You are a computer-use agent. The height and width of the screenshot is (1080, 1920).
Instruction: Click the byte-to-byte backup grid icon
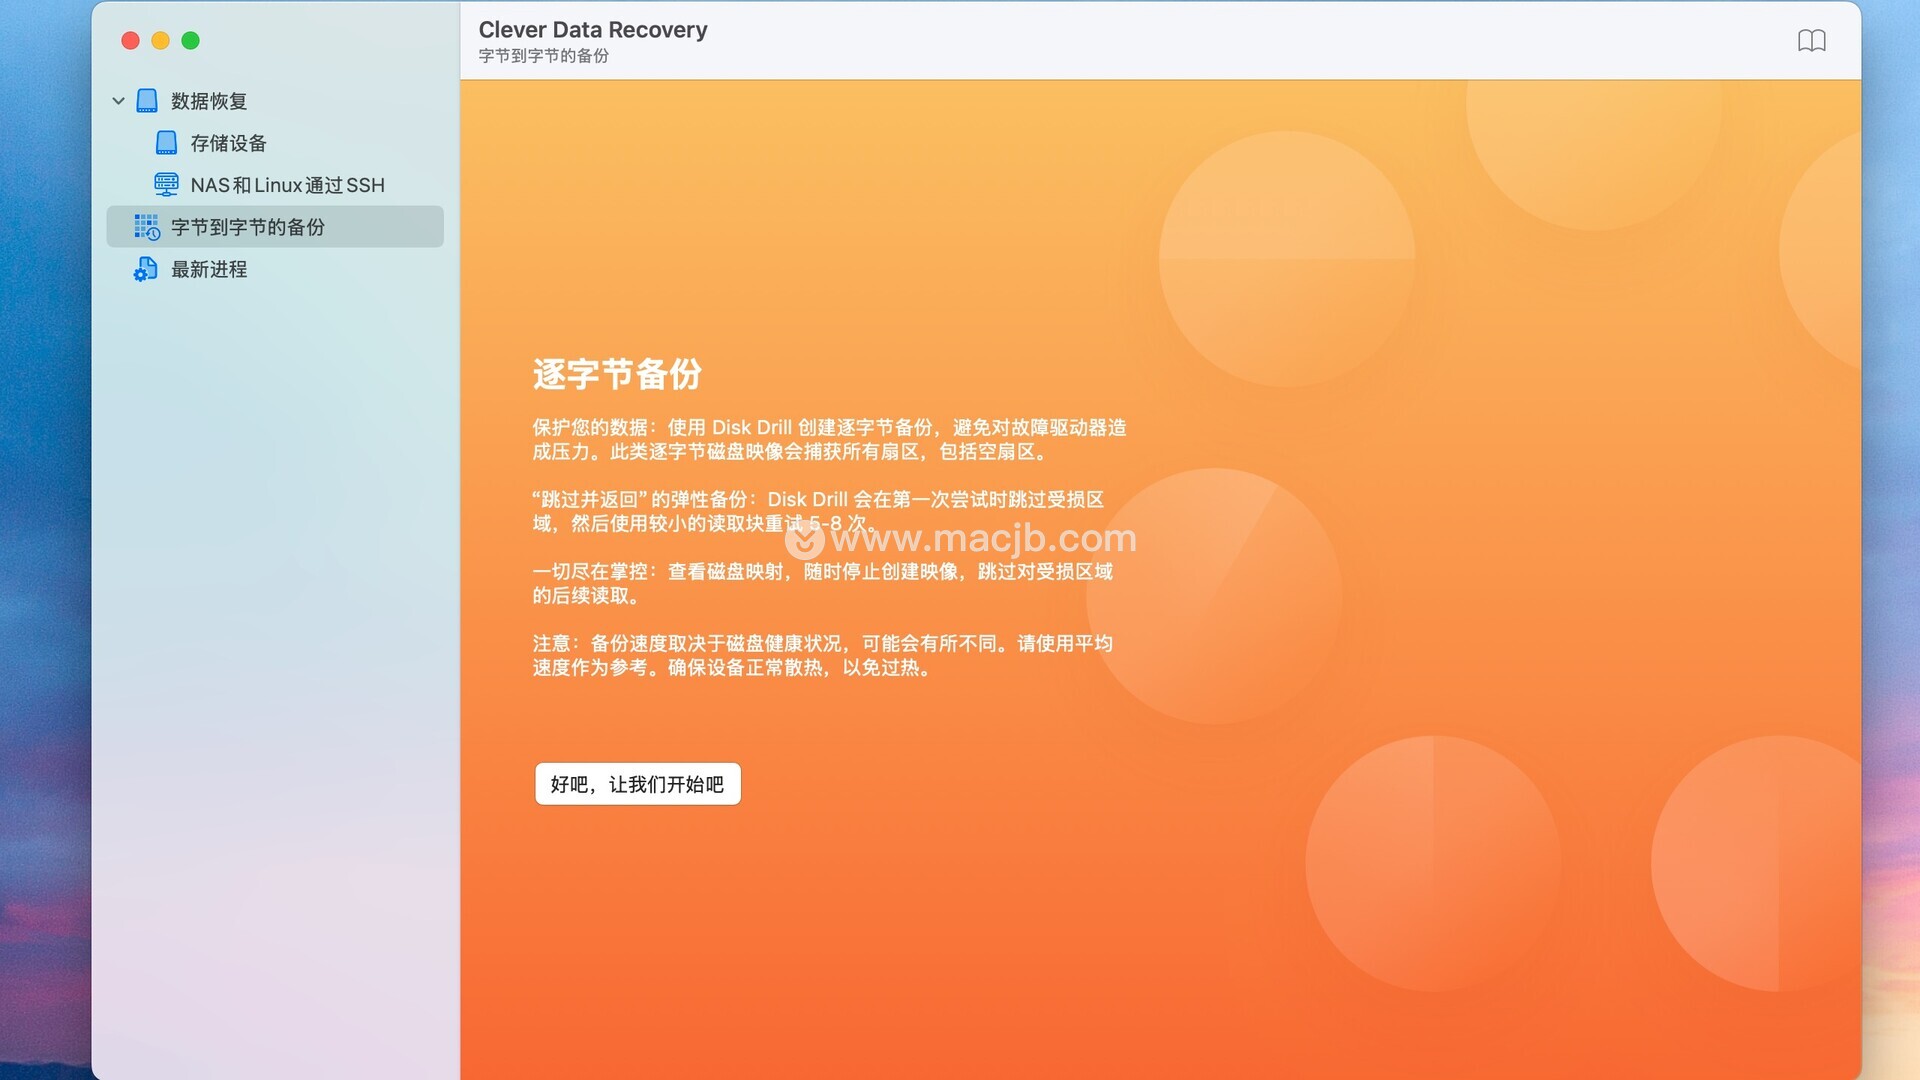pos(147,227)
